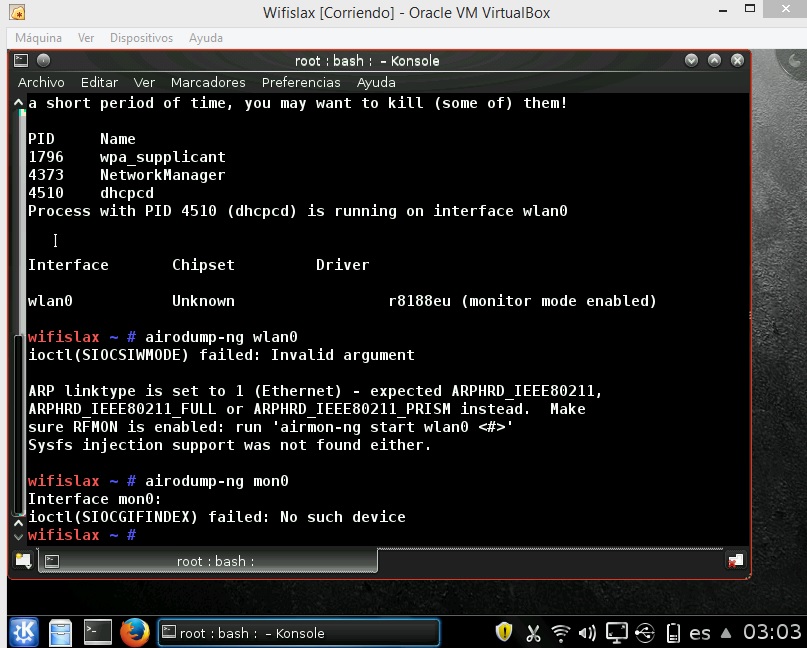
Task: Open the Wi-Fi network tray icon
Action: tap(560, 633)
